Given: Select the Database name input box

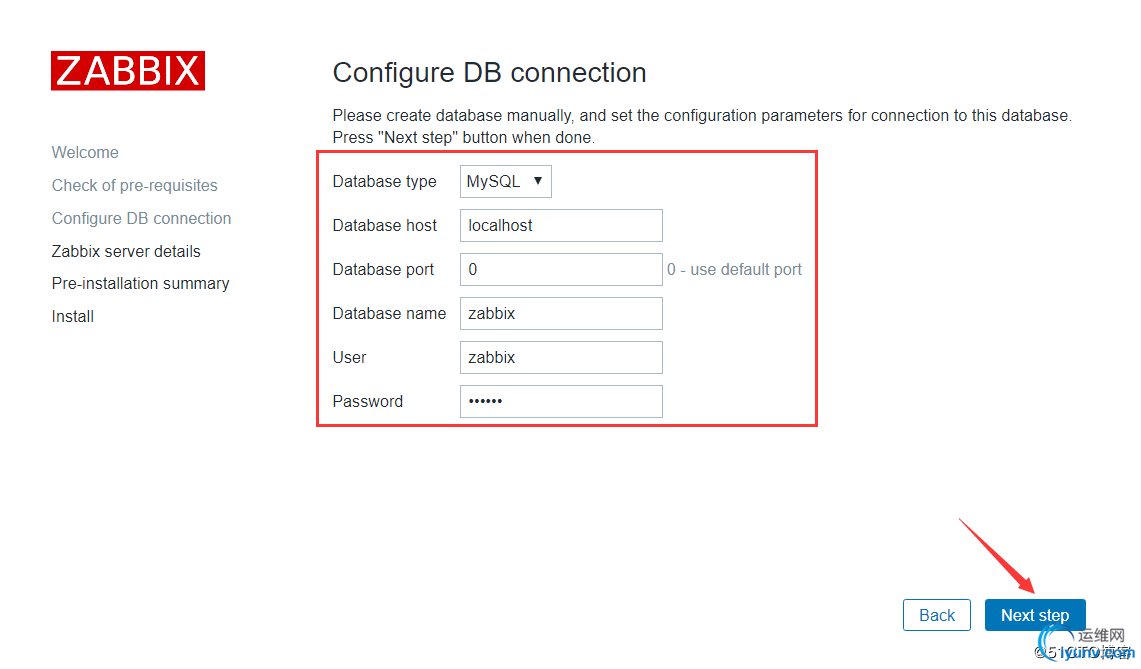Looking at the screenshot, I should tap(561, 314).
